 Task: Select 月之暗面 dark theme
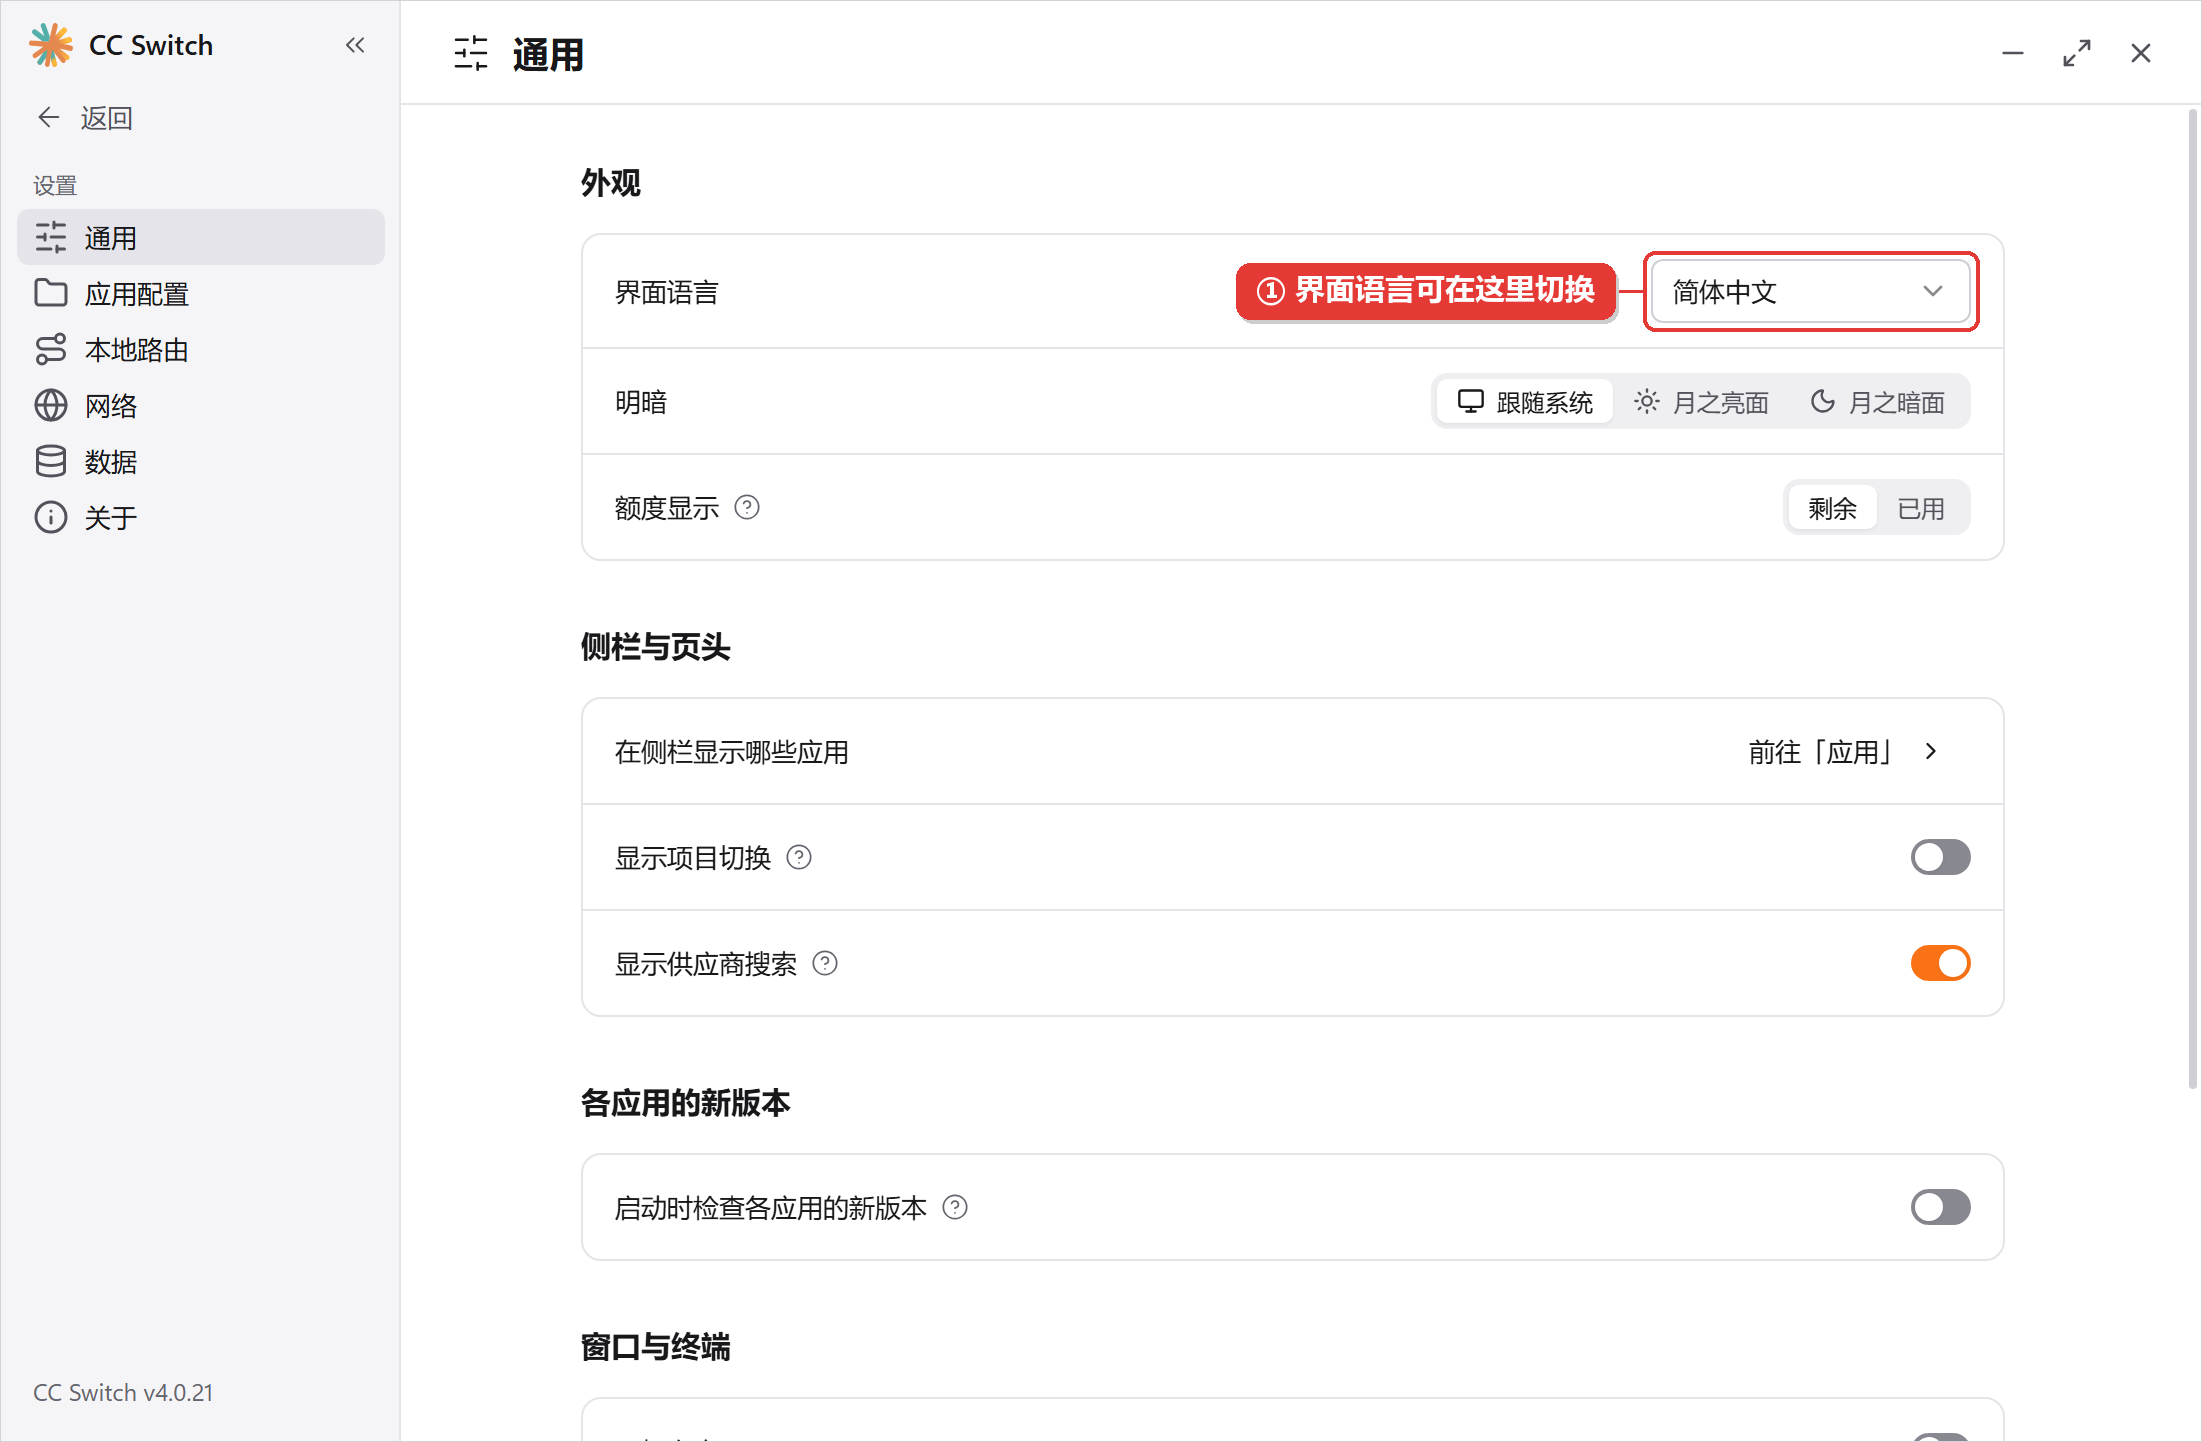click(1877, 402)
